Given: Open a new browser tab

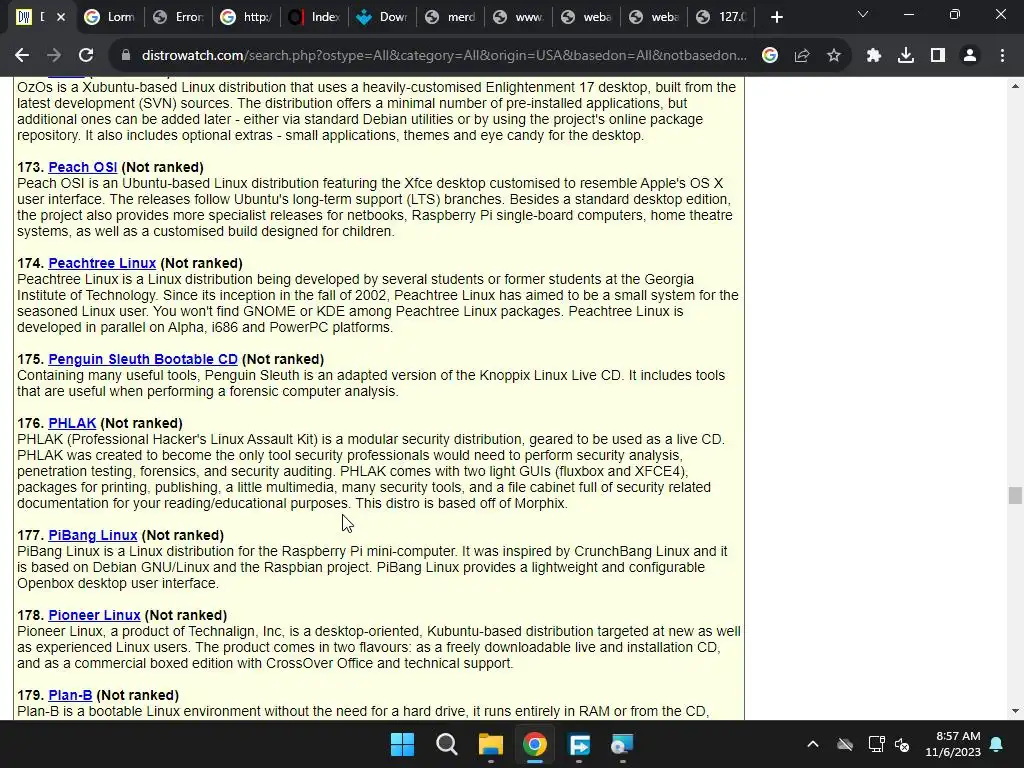Looking at the screenshot, I should [776, 17].
